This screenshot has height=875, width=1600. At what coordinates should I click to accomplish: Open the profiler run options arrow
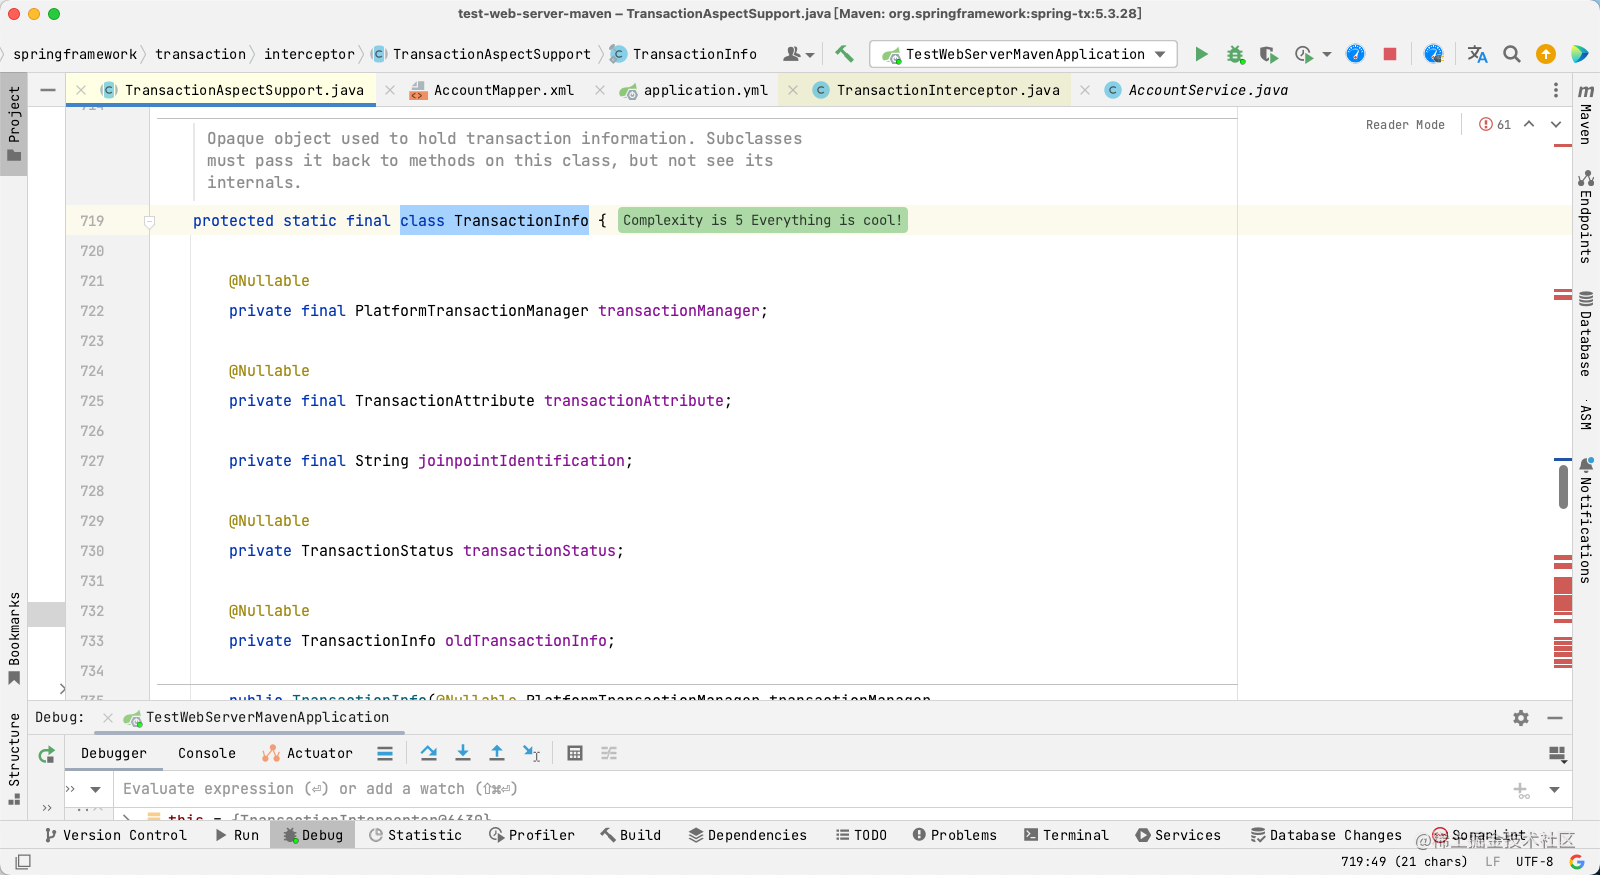(x=1327, y=54)
